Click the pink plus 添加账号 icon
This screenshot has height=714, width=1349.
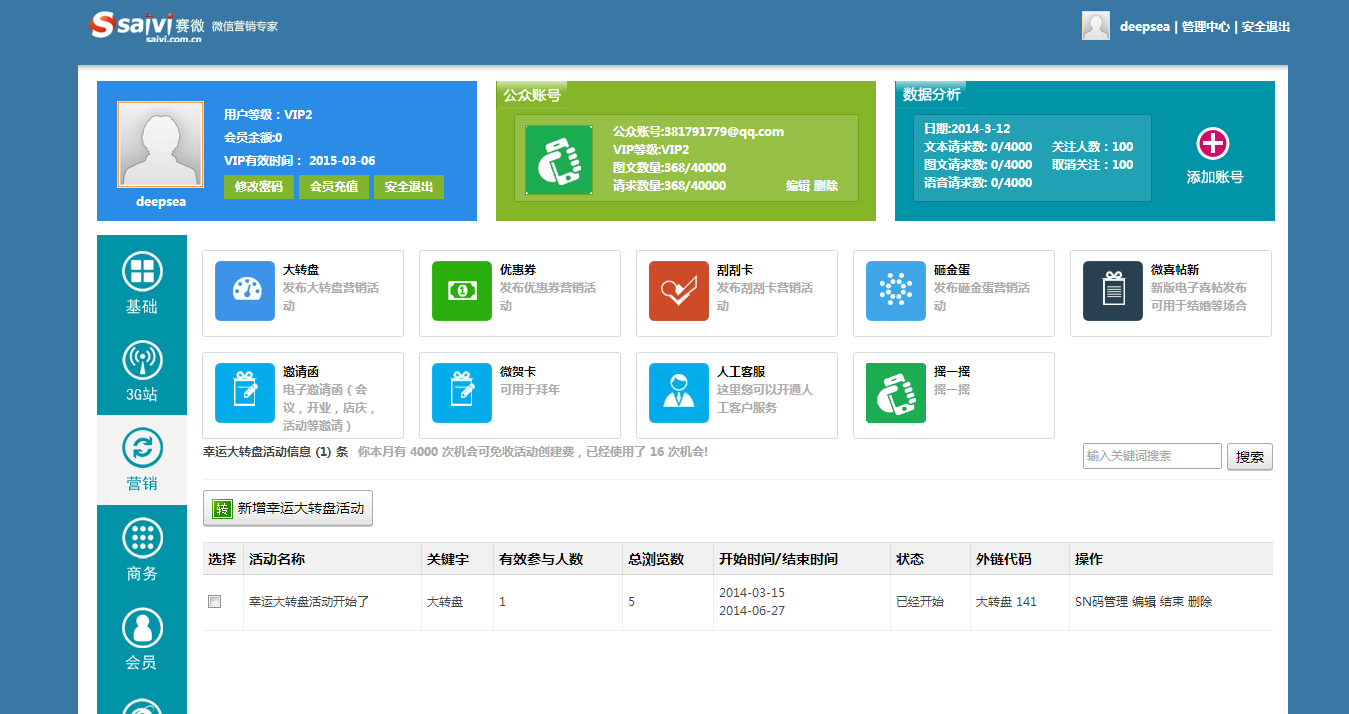tap(1213, 144)
